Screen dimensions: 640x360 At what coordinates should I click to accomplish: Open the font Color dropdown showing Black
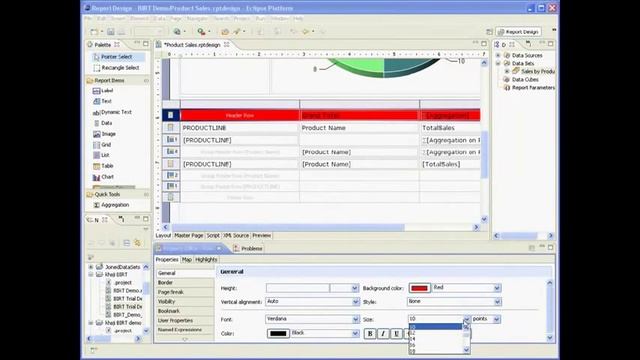click(x=355, y=333)
